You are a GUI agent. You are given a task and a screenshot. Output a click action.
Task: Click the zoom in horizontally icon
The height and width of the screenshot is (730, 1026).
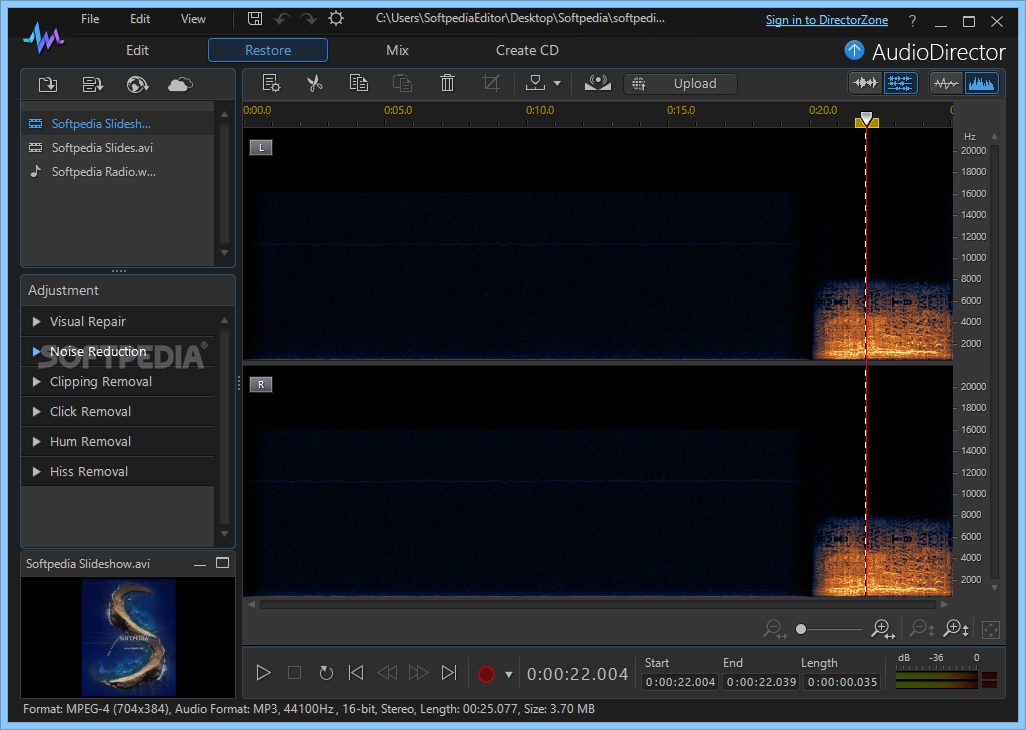tap(883, 629)
